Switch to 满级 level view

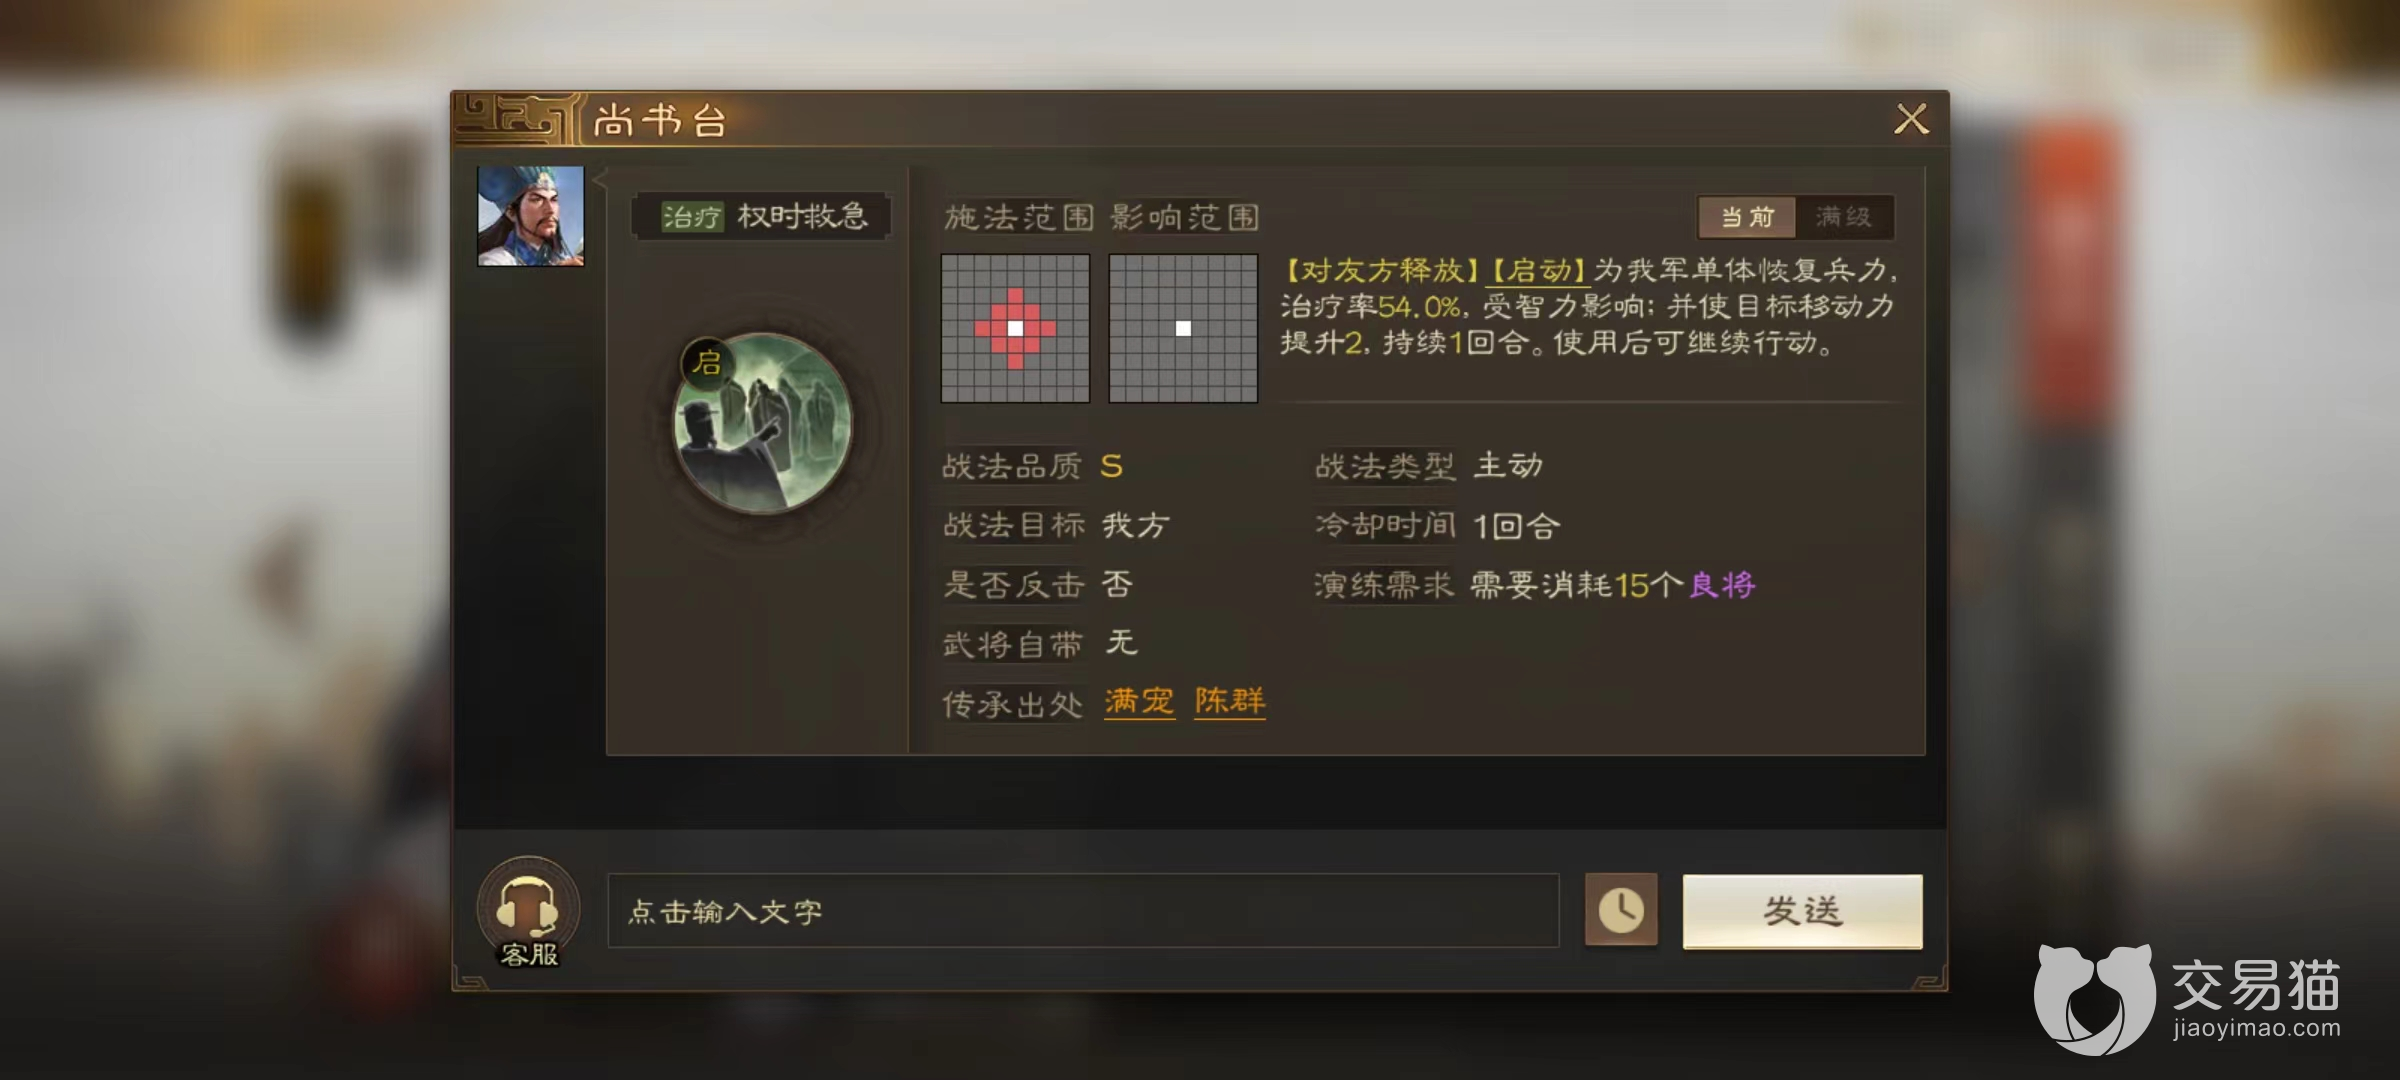[x=1844, y=217]
